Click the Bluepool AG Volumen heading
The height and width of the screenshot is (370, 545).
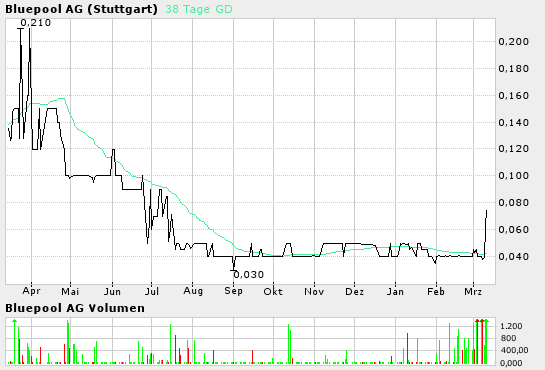[x=75, y=308]
